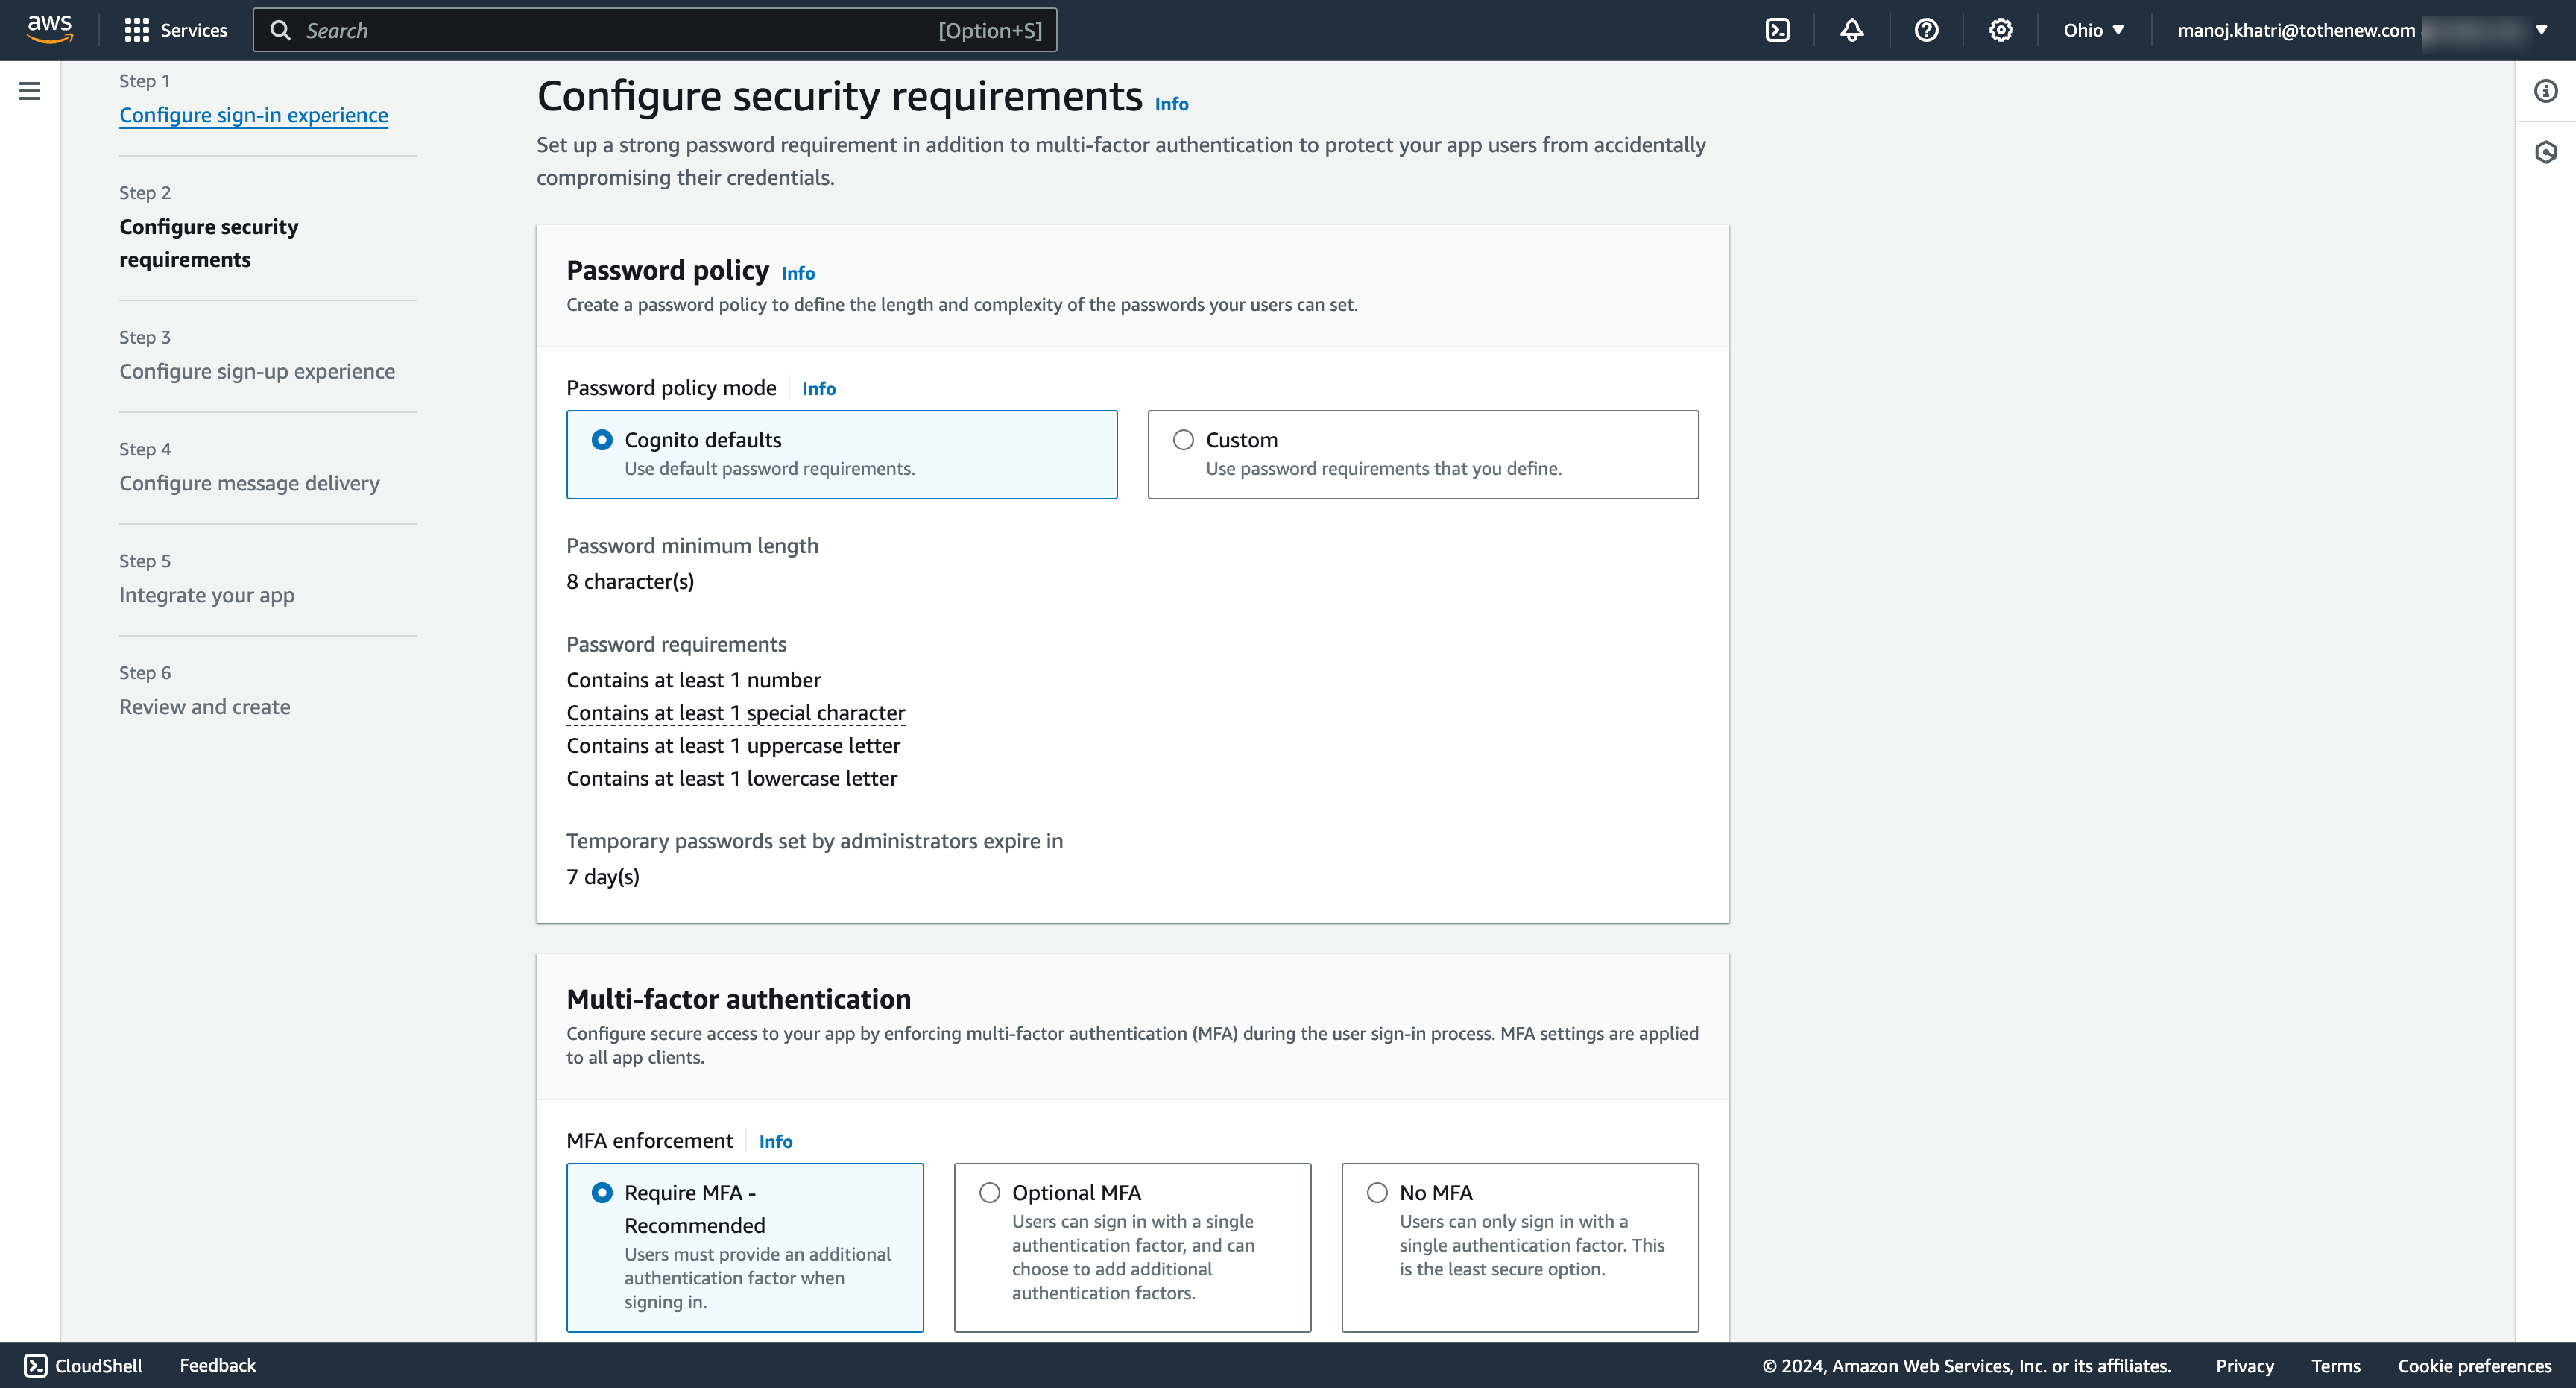Screen dimensions: 2576x1388
Task: Expand the MFA enforcement Info tooltip
Action: [774, 1141]
